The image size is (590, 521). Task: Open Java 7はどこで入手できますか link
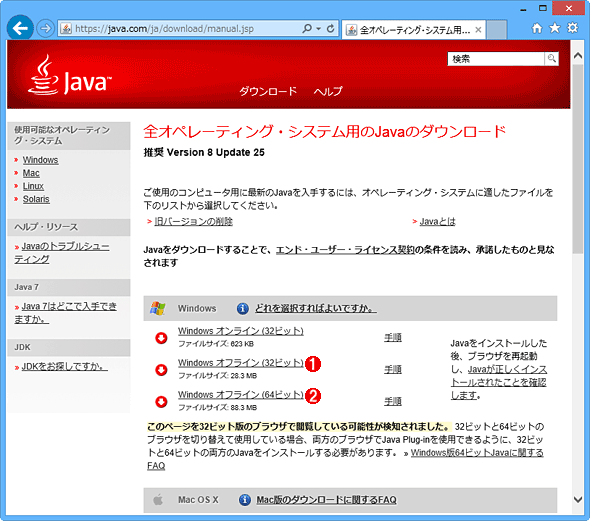pos(65,313)
